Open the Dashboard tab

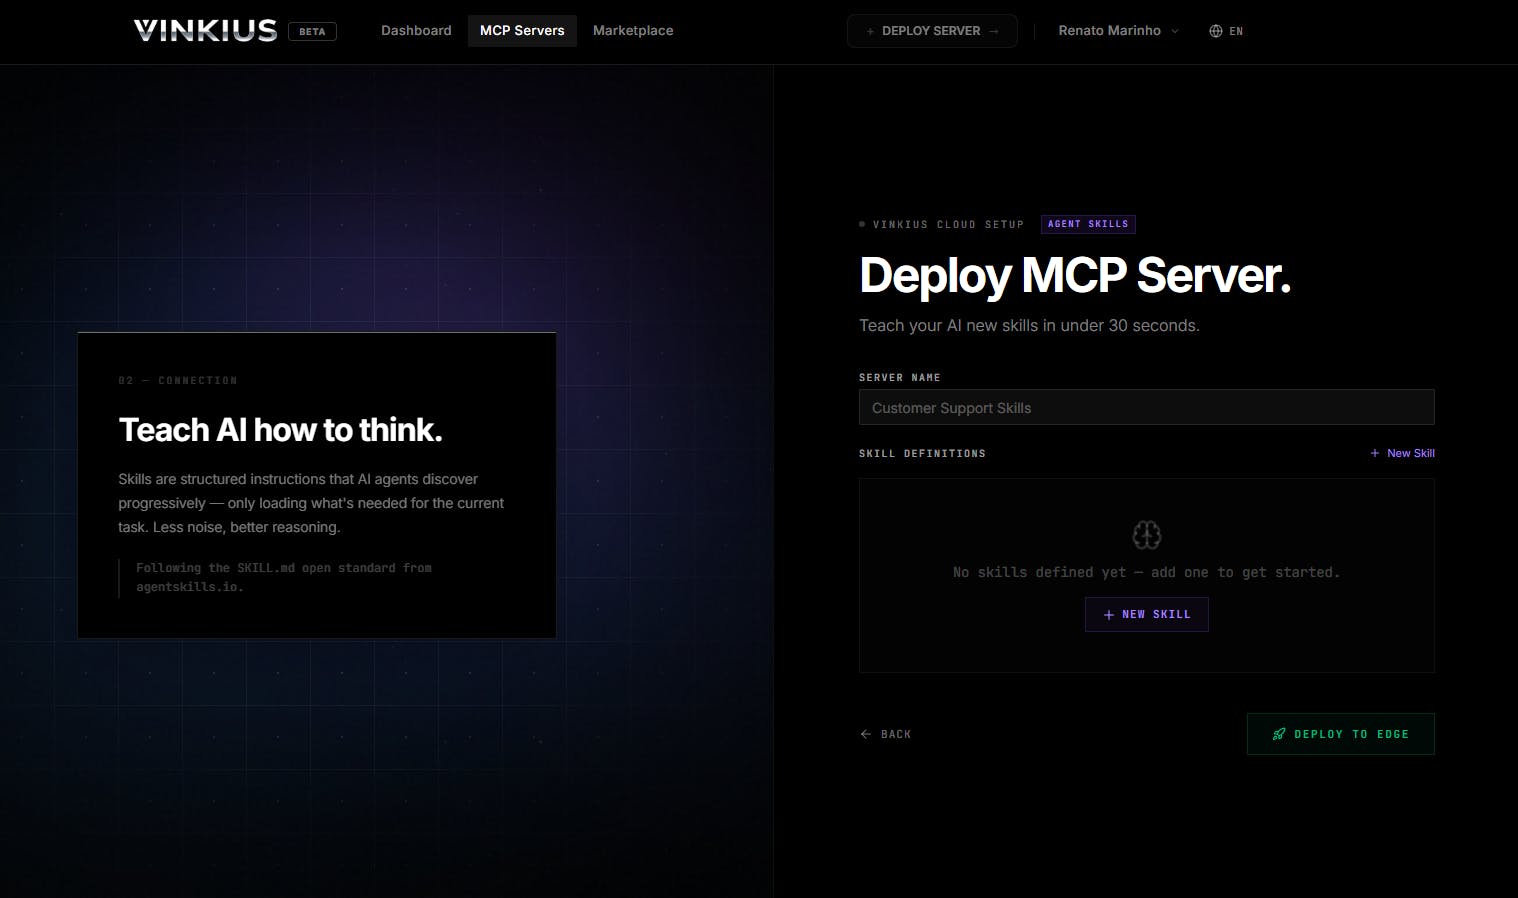coord(416,31)
